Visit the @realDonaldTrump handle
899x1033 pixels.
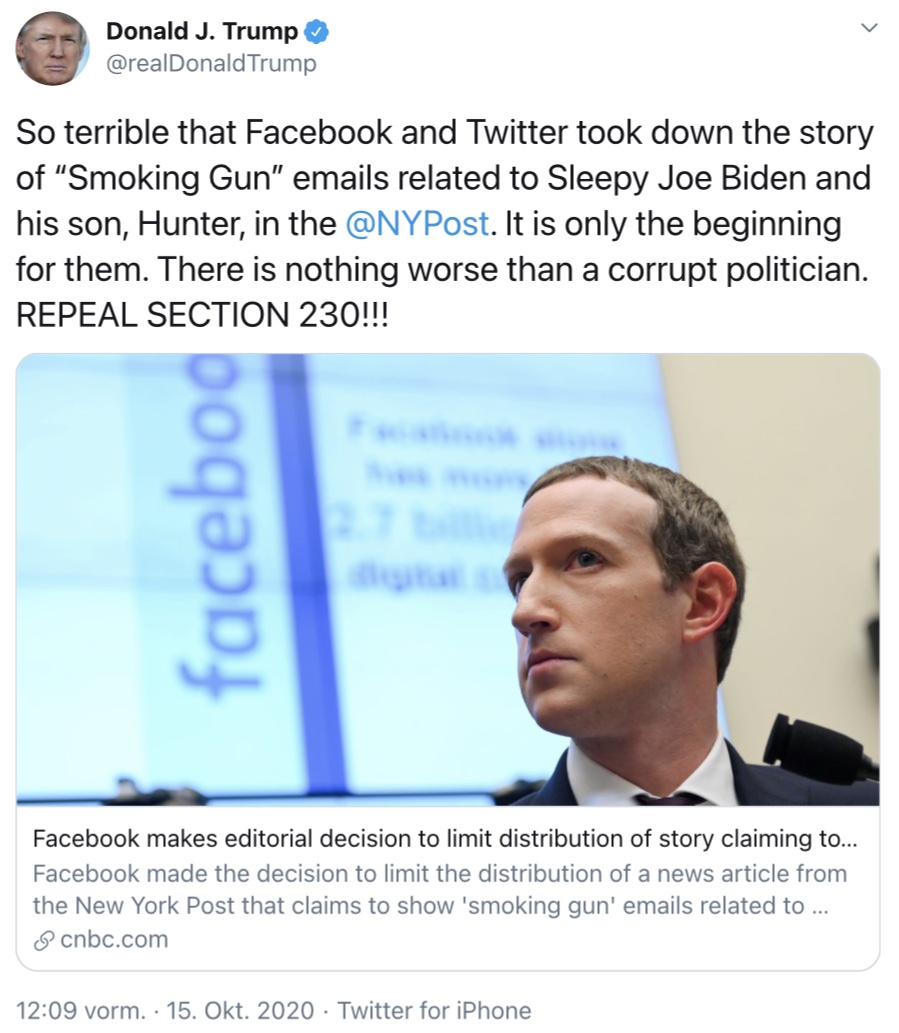(210, 64)
